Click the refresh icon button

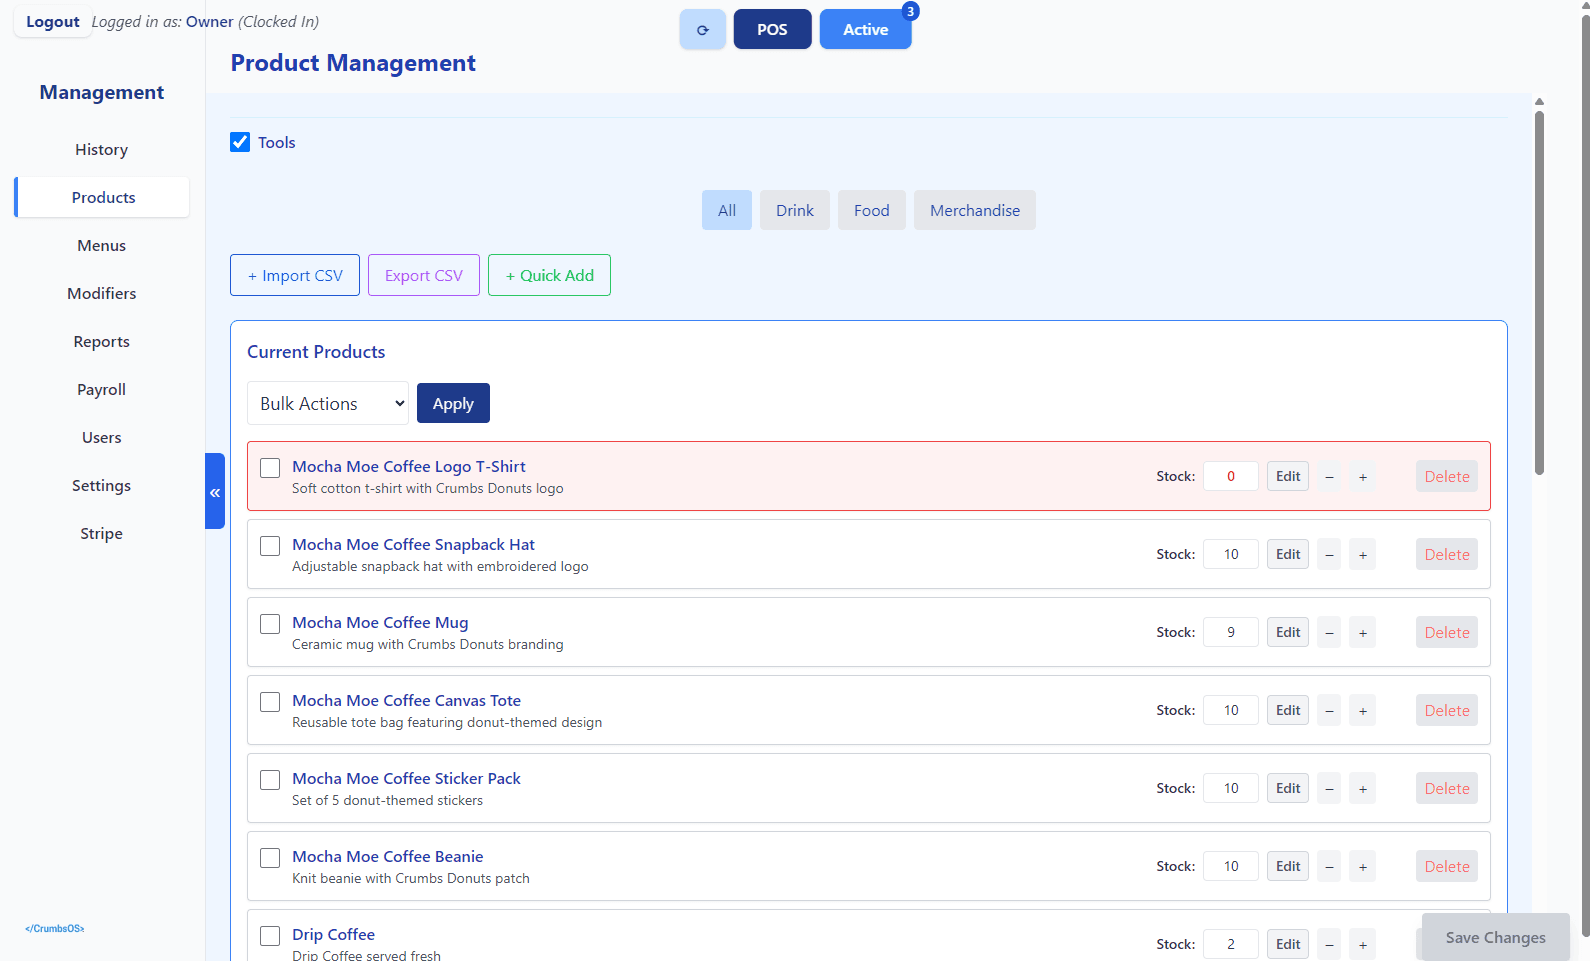(x=702, y=30)
